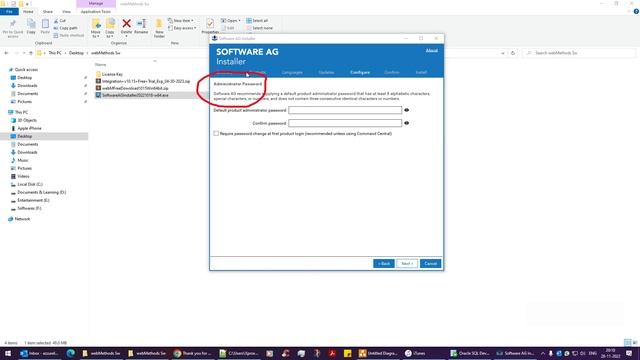640x360 pixels.
Task: Click Select all in the ribbon
Action: coord(257,20)
